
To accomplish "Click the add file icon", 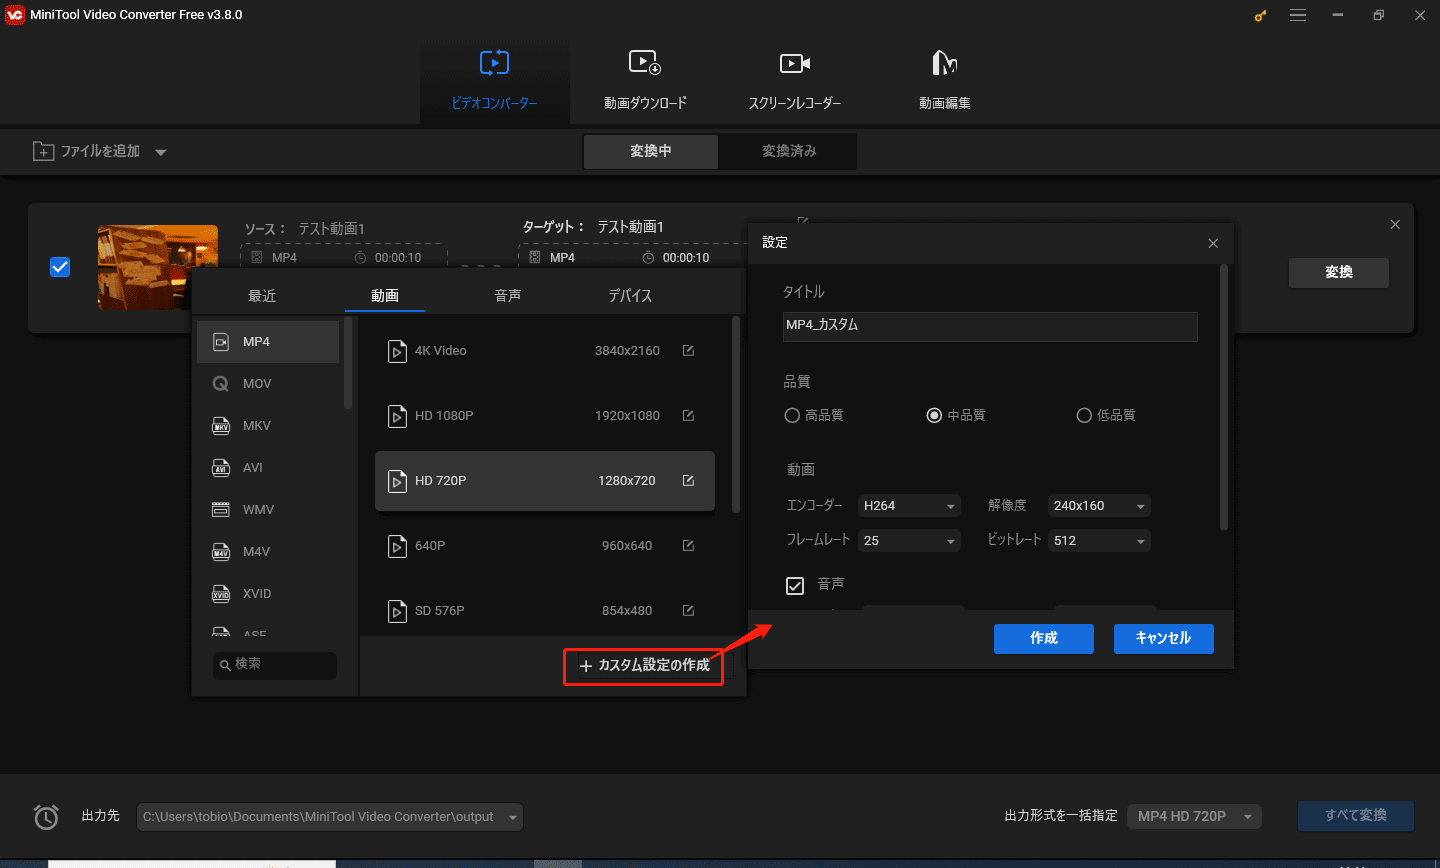I will (44, 151).
